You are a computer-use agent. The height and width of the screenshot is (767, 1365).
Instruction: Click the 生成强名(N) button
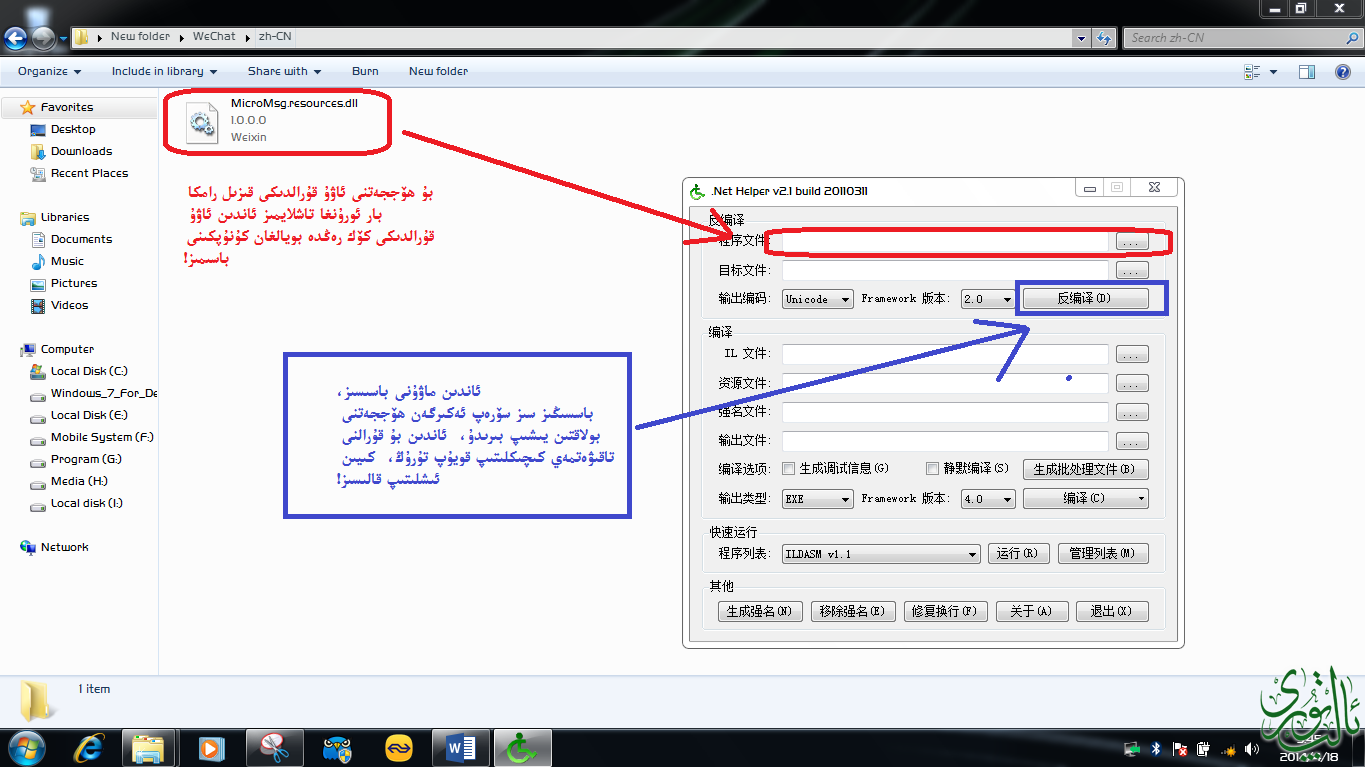[x=760, y=611]
